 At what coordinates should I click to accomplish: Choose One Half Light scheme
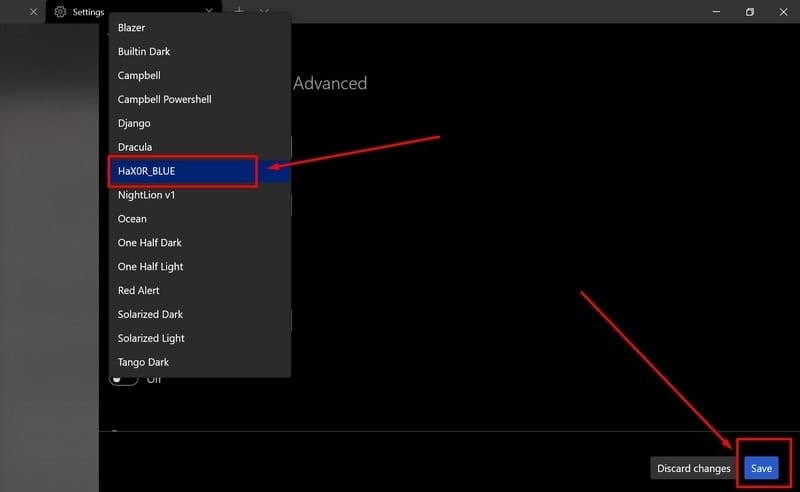[199, 267]
